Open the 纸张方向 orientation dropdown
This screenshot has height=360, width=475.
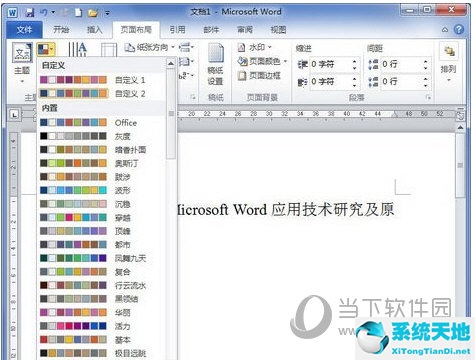(150, 48)
